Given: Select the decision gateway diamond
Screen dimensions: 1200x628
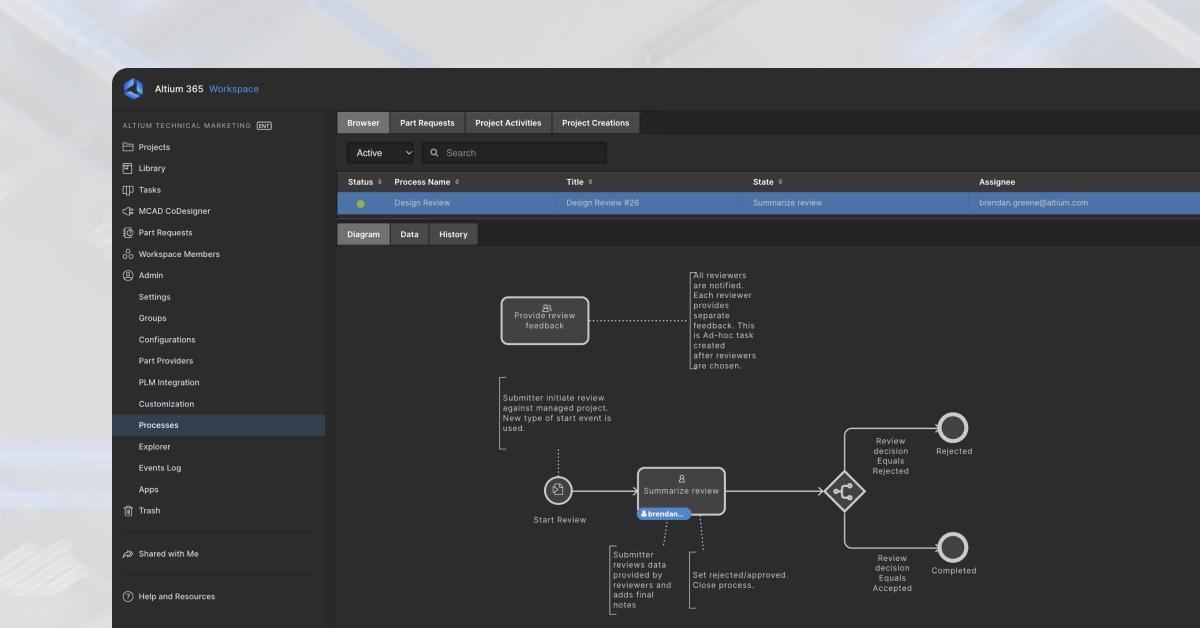Looking at the screenshot, I should point(844,491).
